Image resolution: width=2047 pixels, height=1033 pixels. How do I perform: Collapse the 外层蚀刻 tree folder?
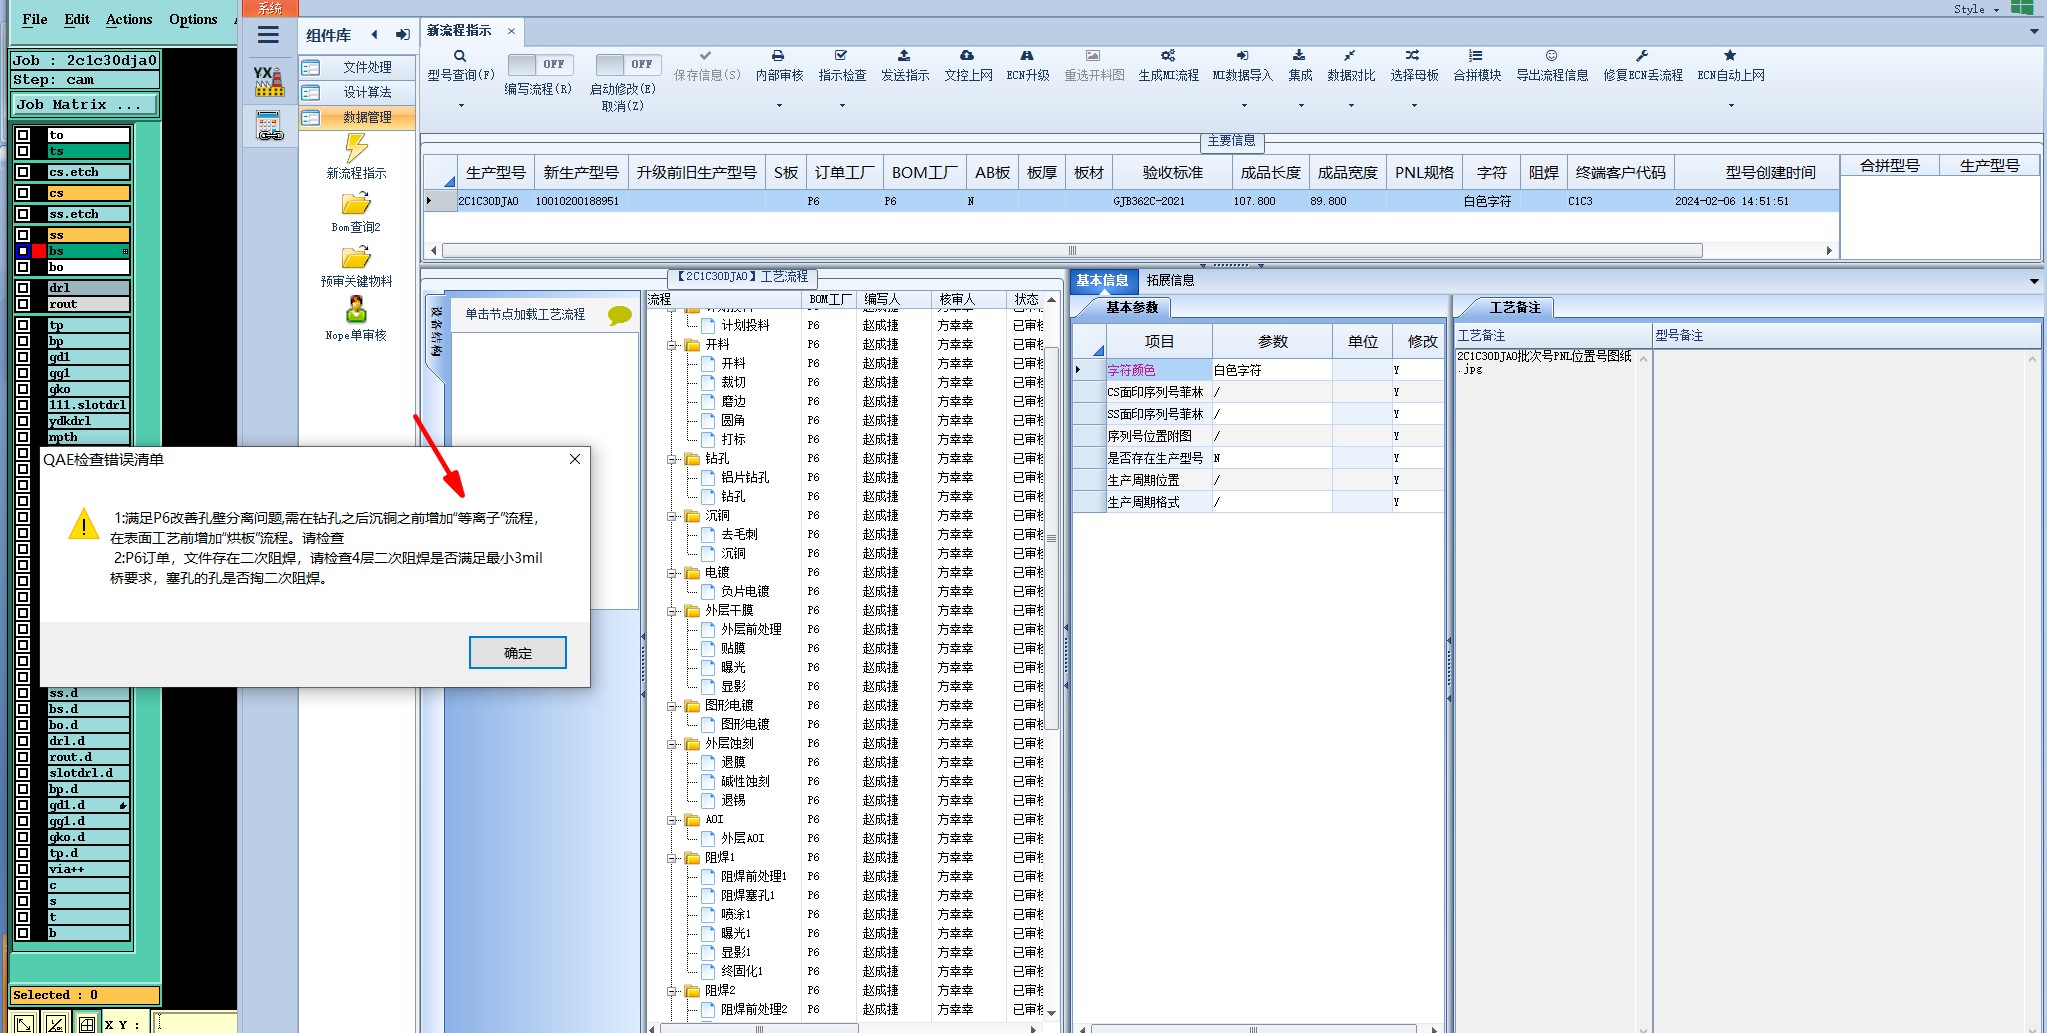673,744
